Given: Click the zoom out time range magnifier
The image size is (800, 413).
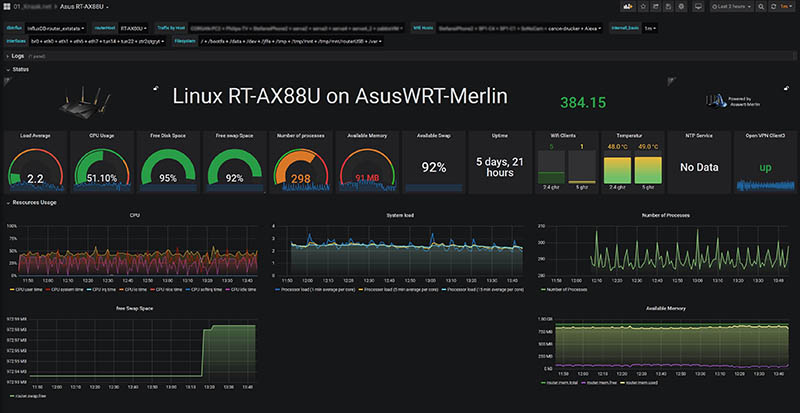Looking at the screenshot, I should pyautogui.click(x=761, y=7).
